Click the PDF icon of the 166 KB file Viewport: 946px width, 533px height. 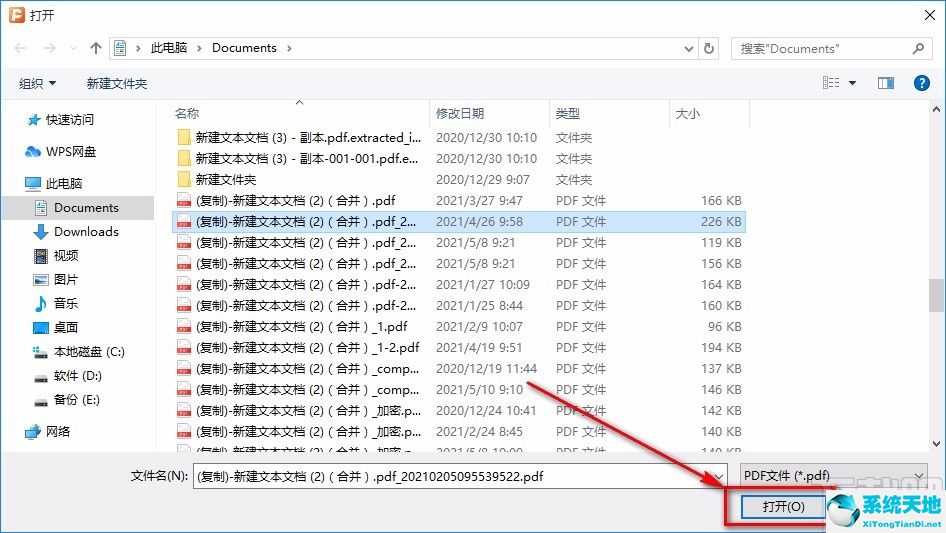(x=184, y=201)
